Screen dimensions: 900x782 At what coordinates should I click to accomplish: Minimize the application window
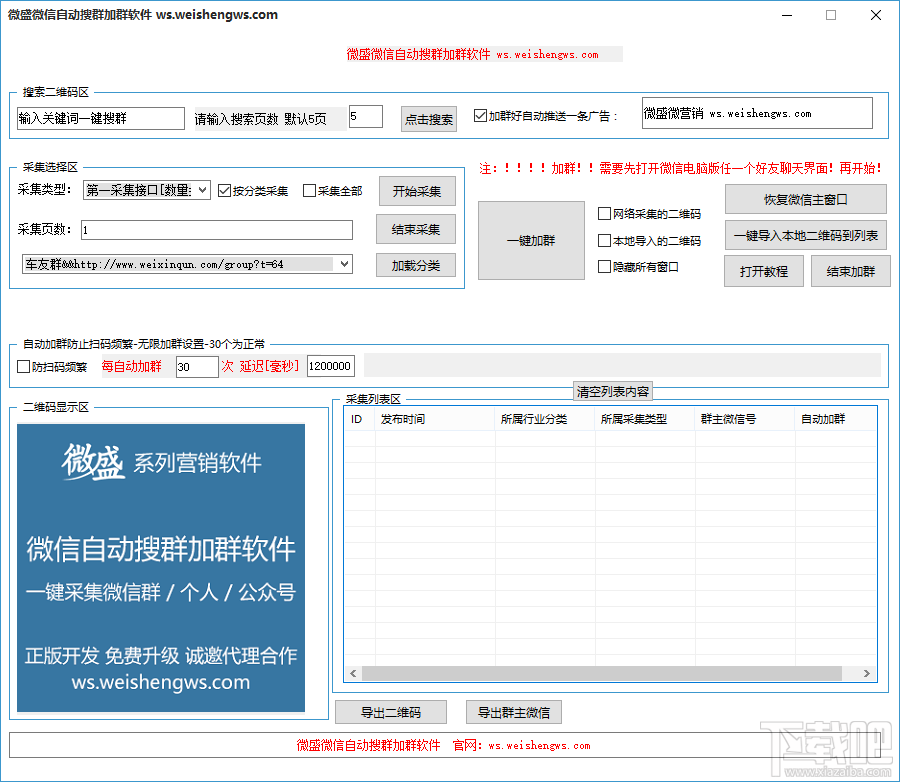point(787,15)
